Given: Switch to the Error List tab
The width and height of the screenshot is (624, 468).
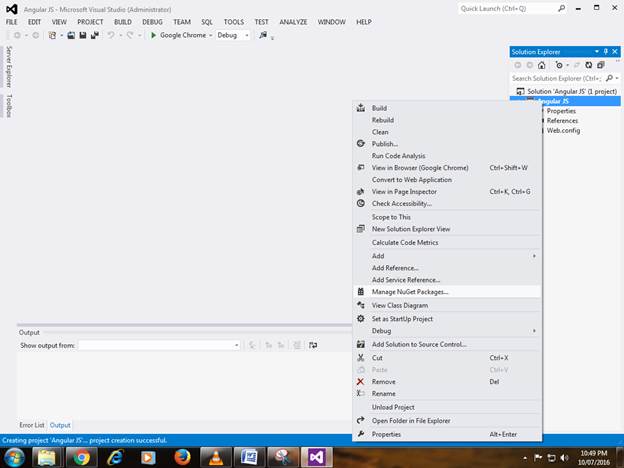Looking at the screenshot, I should [32, 425].
